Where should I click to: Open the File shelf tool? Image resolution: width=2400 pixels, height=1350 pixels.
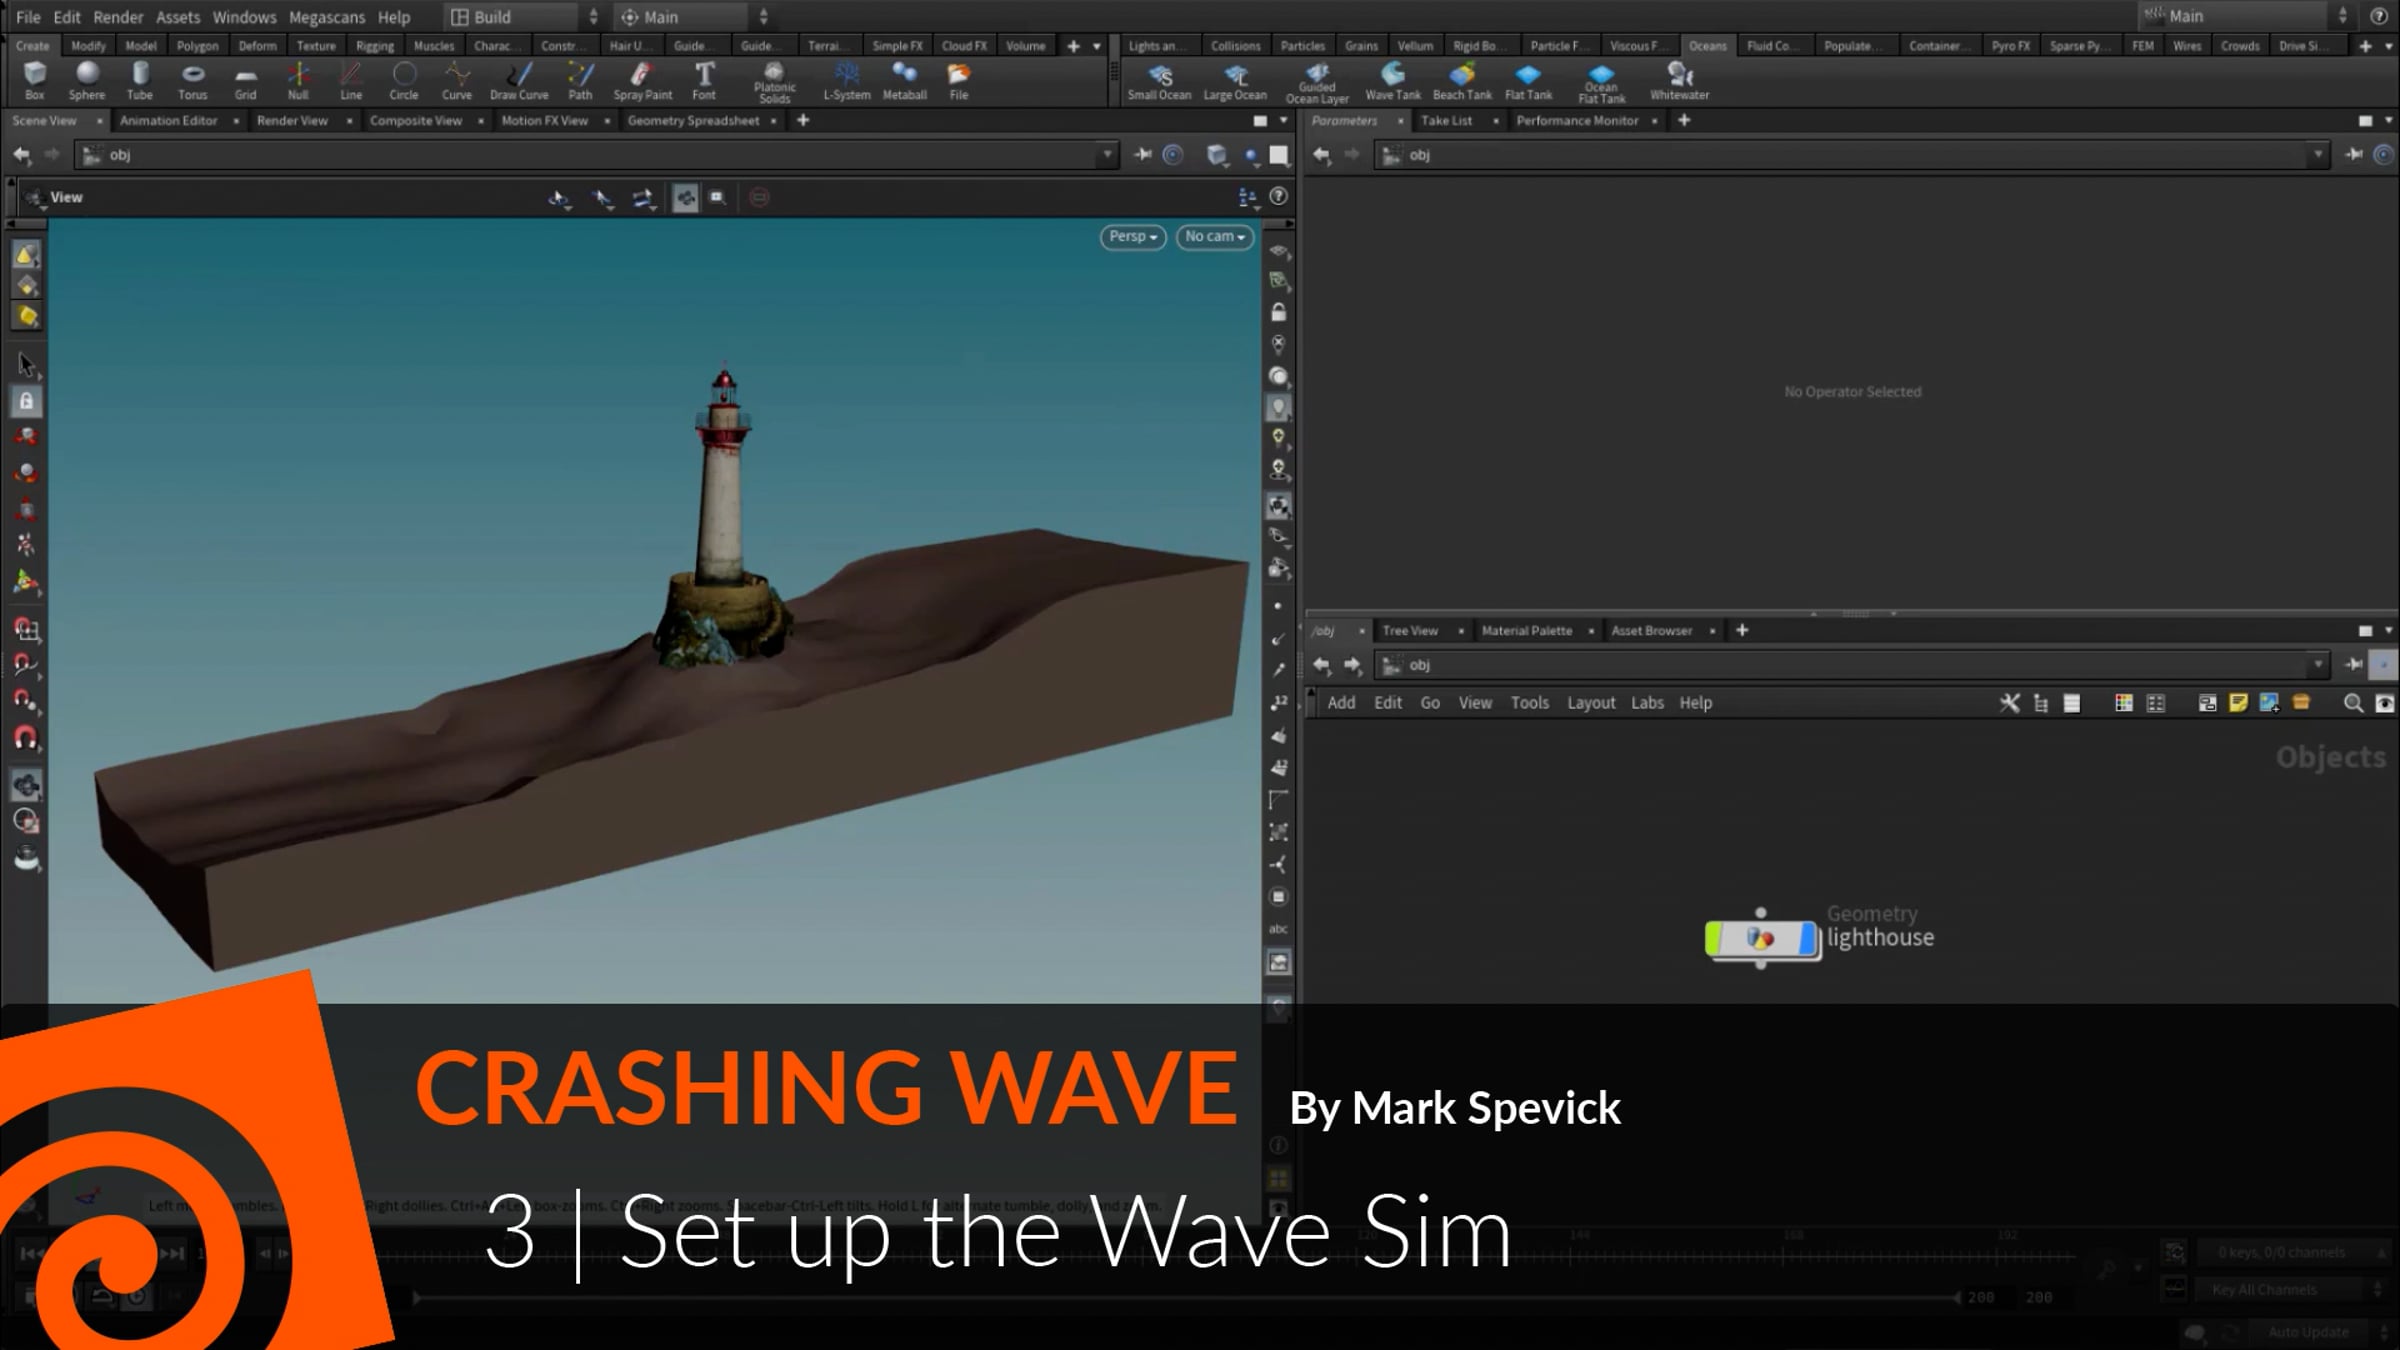coord(959,80)
